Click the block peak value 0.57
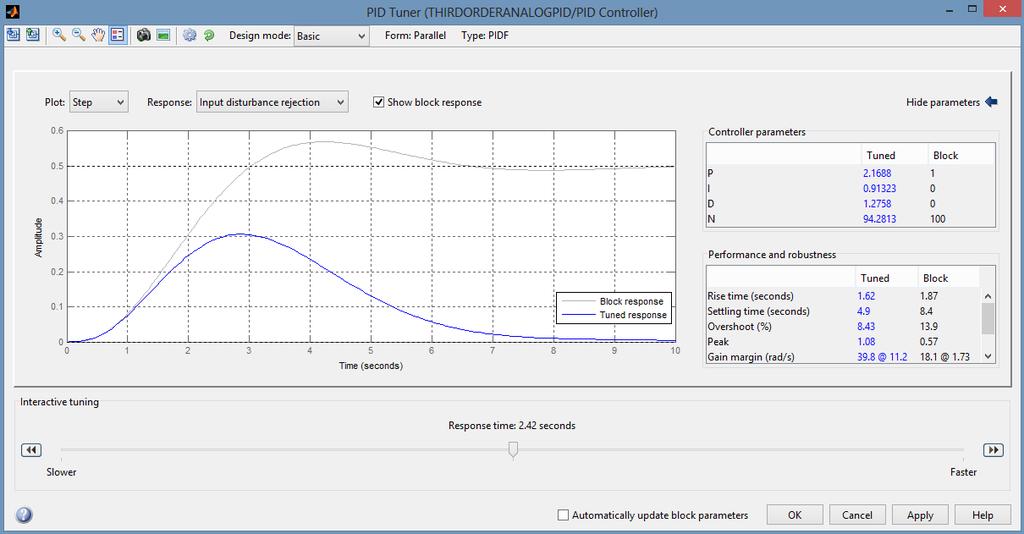The width and height of the screenshot is (1024, 534). click(929, 341)
